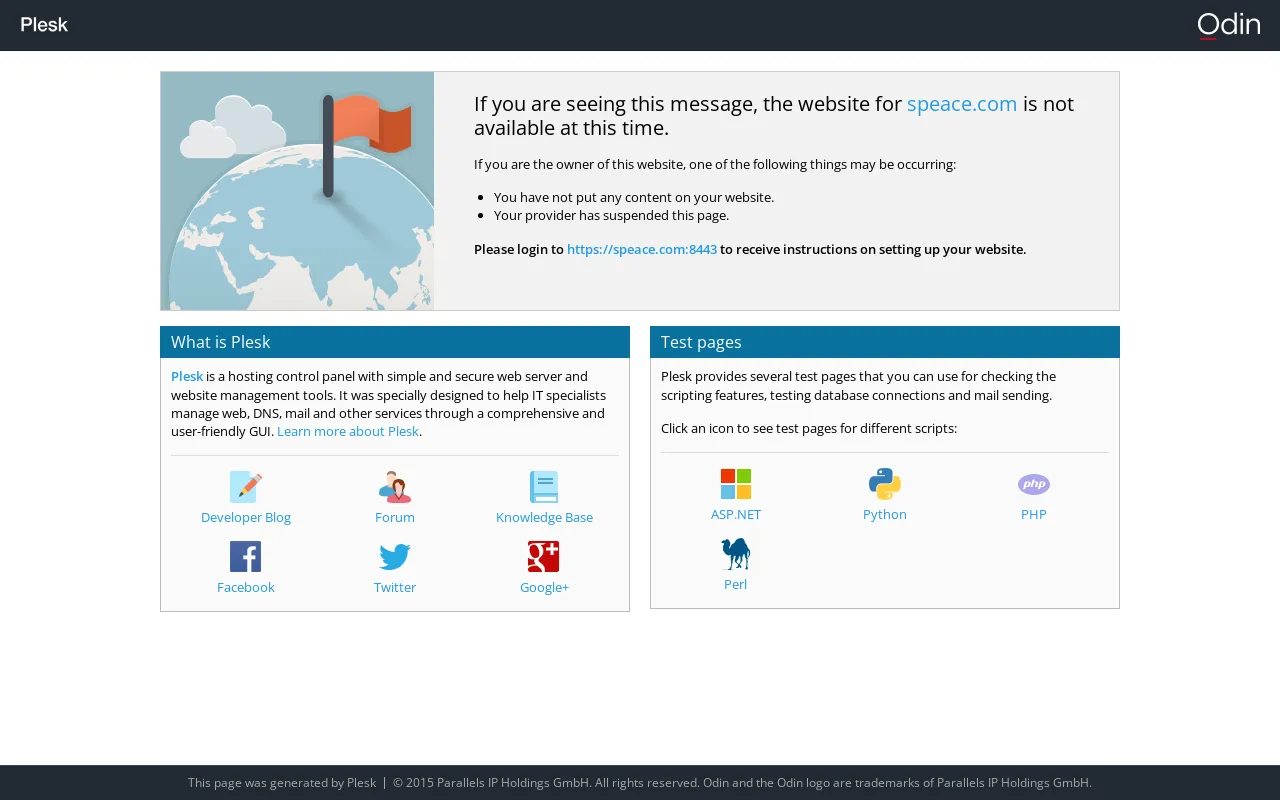Open the Perl camel icon
The height and width of the screenshot is (800, 1280).
736,554
